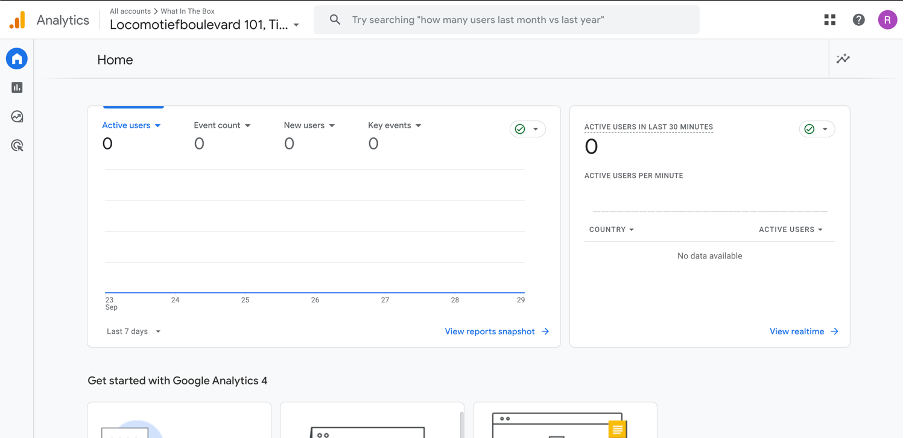Viewport: 904px width, 438px height.
Task: Open the Explore icon in sidebar
Action: coord(17,117)
